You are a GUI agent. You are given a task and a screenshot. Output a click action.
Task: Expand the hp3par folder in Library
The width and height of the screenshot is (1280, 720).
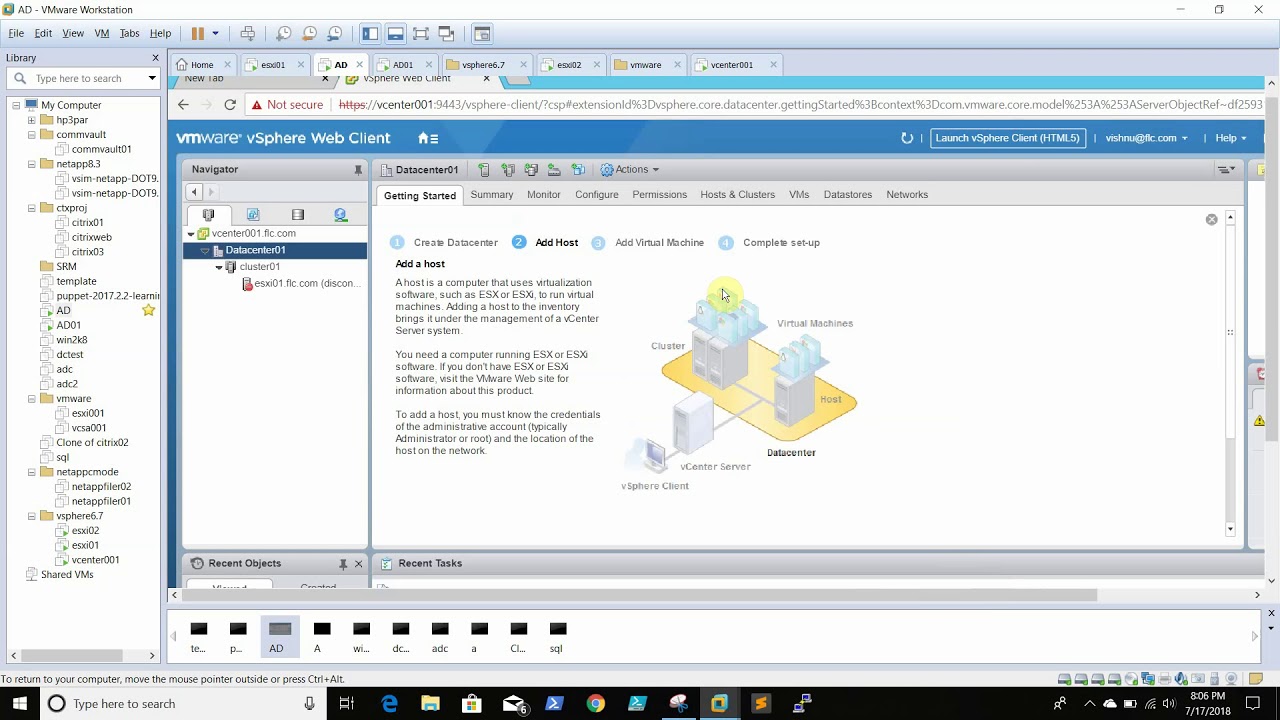32,120
